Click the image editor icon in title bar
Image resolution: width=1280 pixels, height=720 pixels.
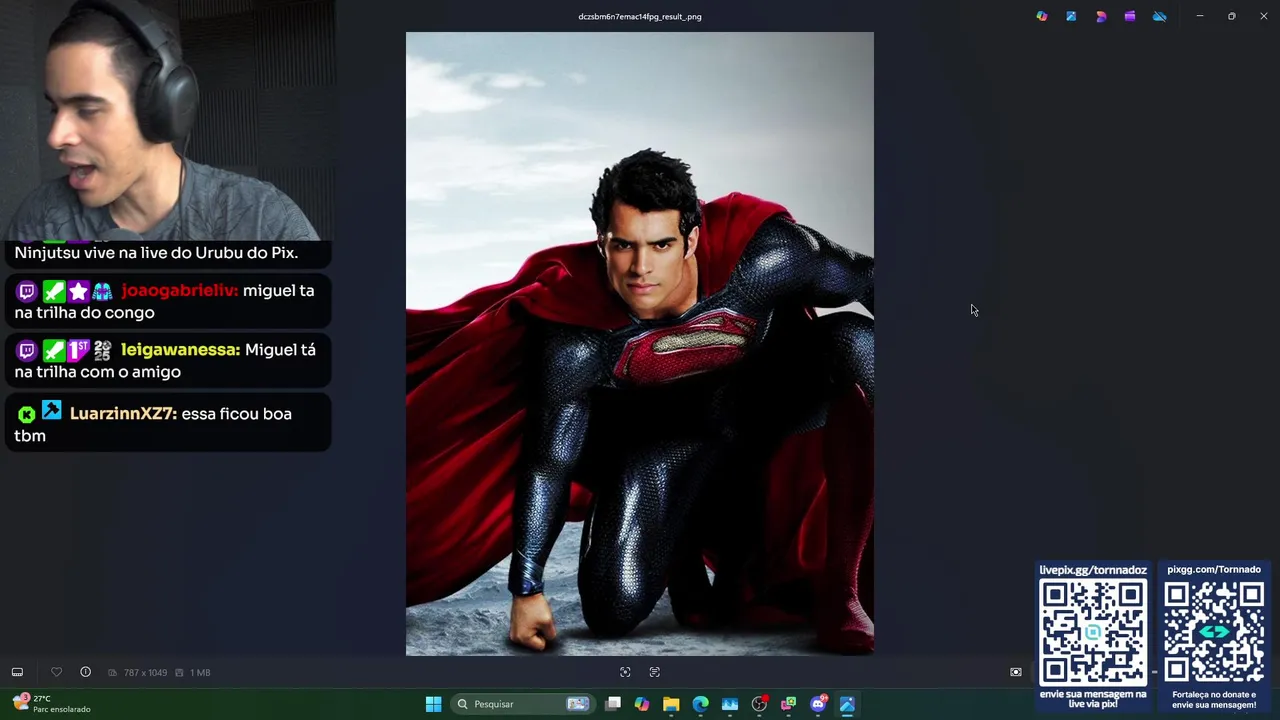coord(1071,16)
